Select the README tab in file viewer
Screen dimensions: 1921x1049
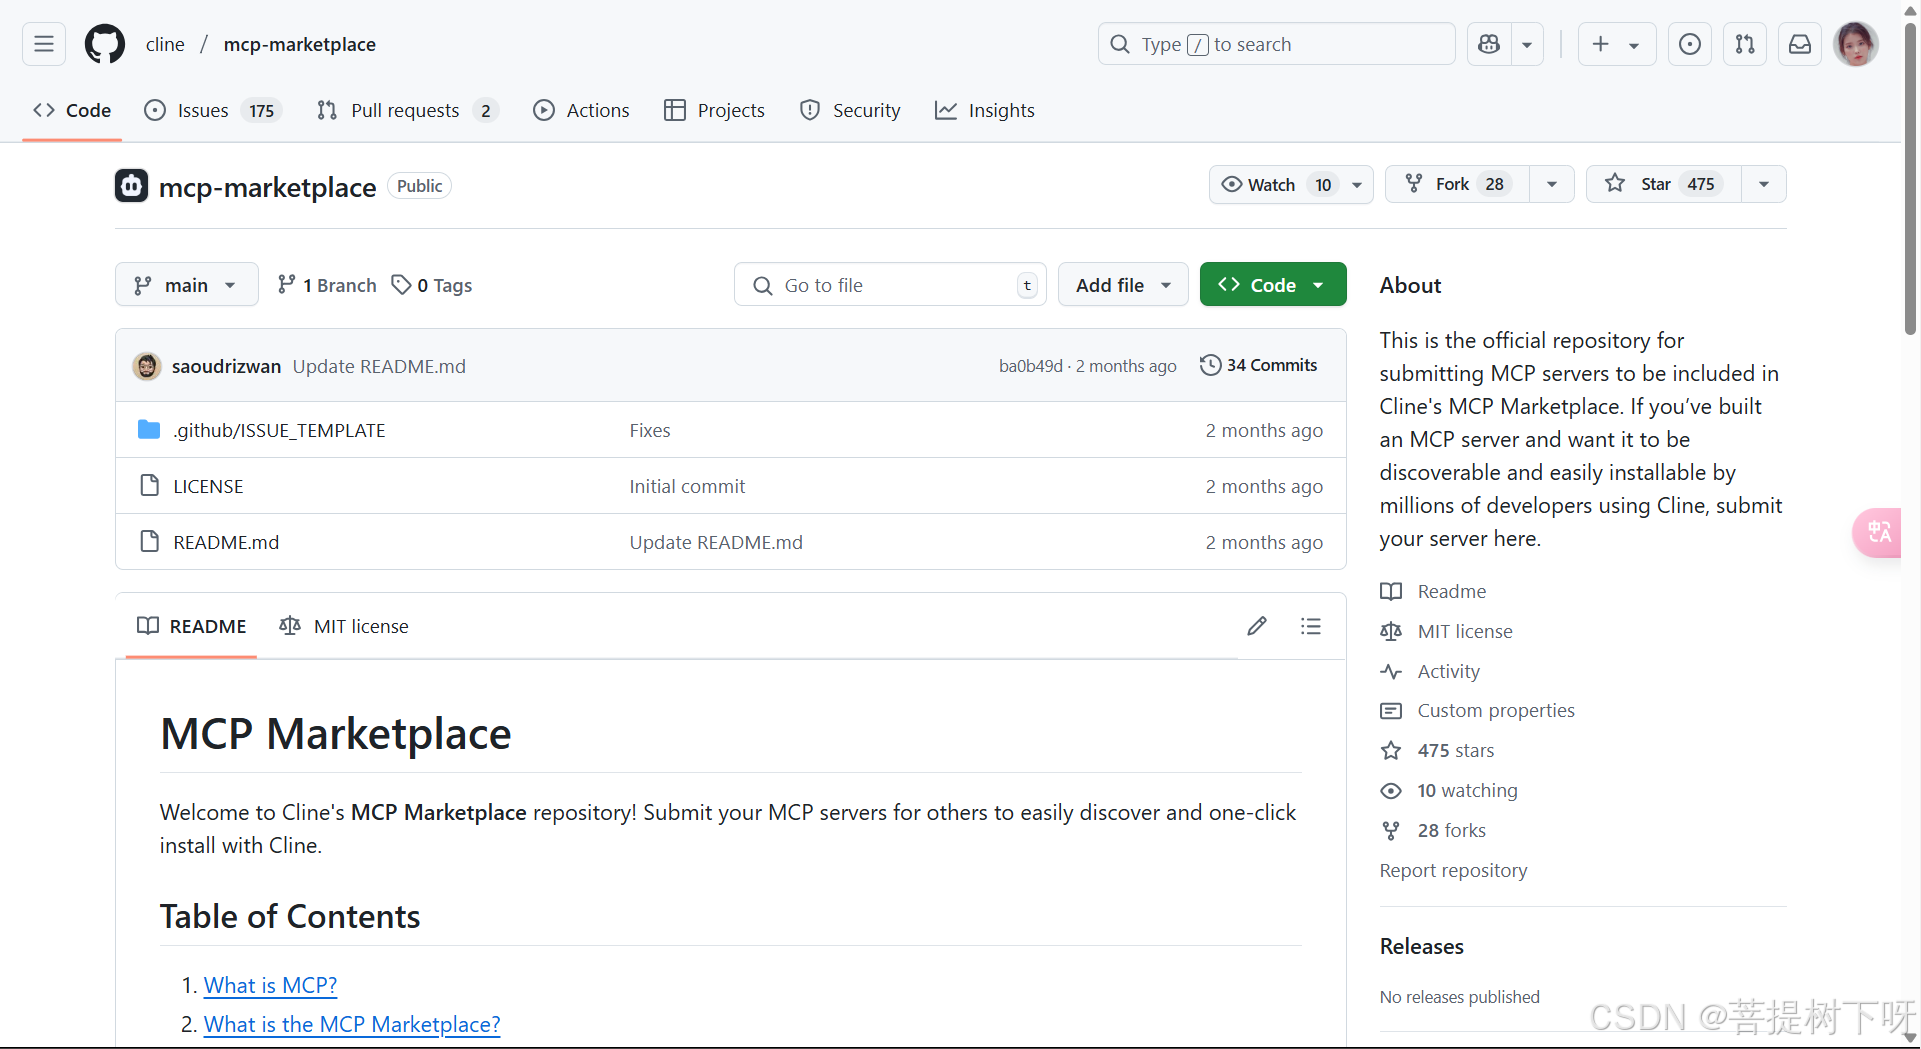click(x=192, y=626)
